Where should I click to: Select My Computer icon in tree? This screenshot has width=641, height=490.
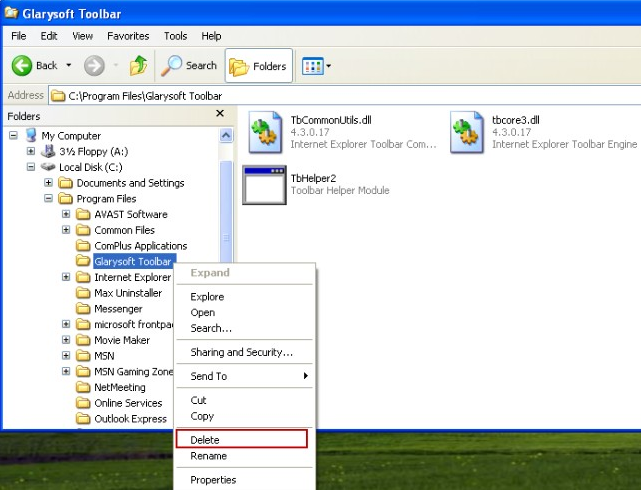pos(31,135)
